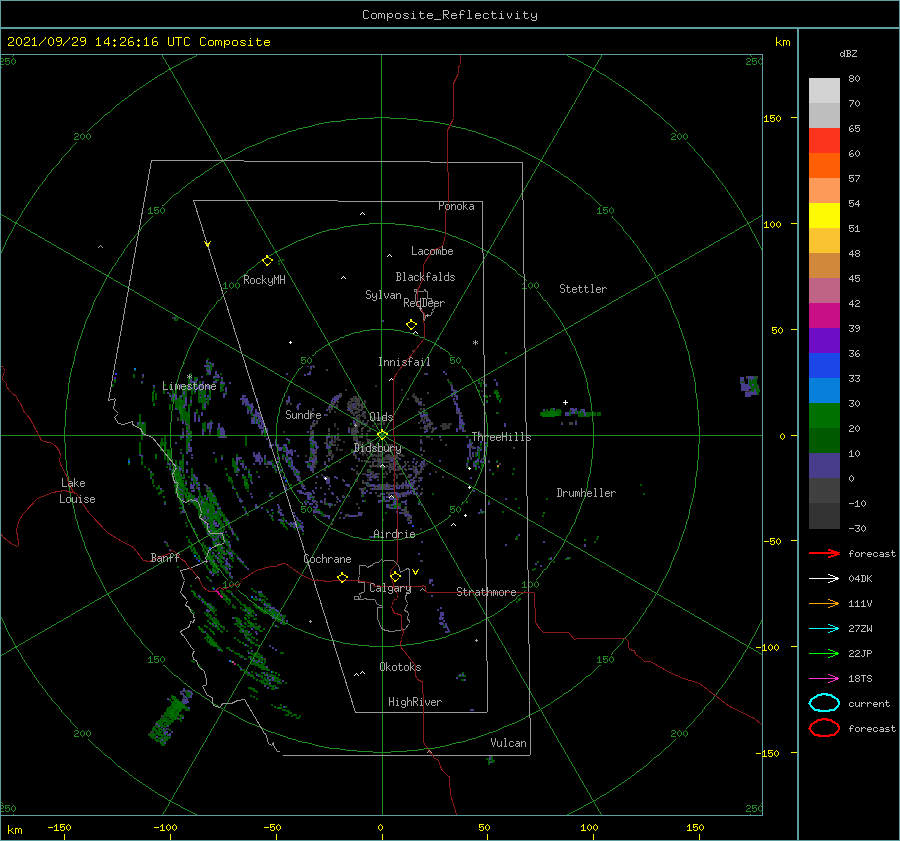Viewport: 900px width, 841px height.
Task: Click the Sylvan label
Action: (x=383, y=295)
